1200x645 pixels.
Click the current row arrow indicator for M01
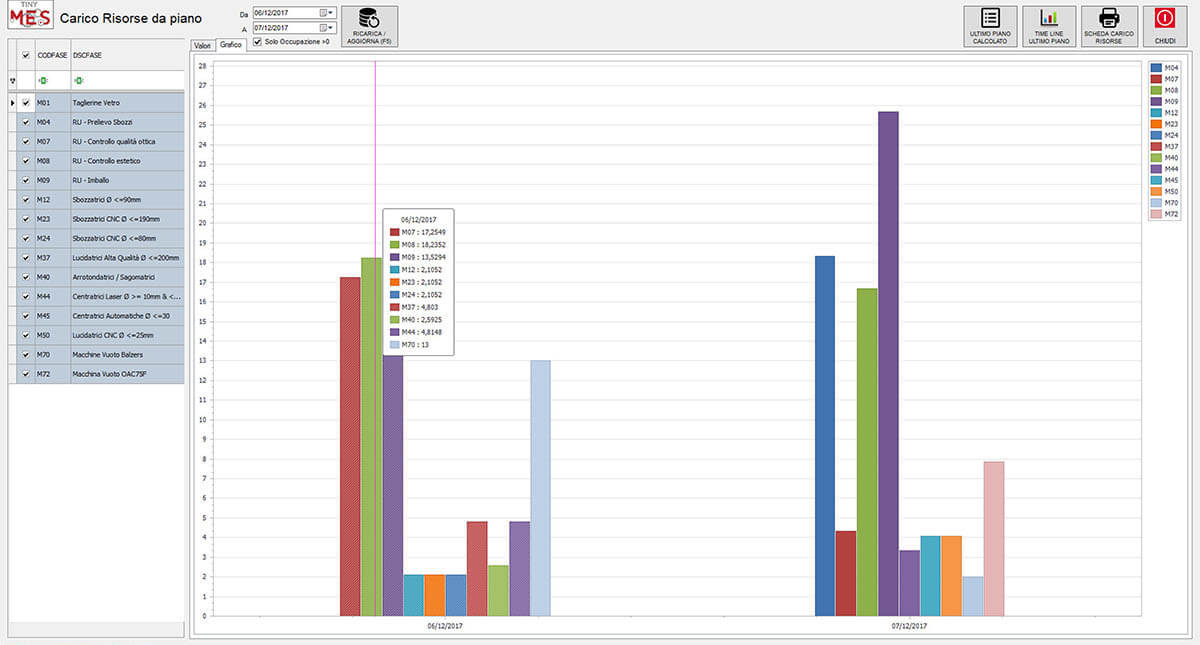[x=13, y=102]
